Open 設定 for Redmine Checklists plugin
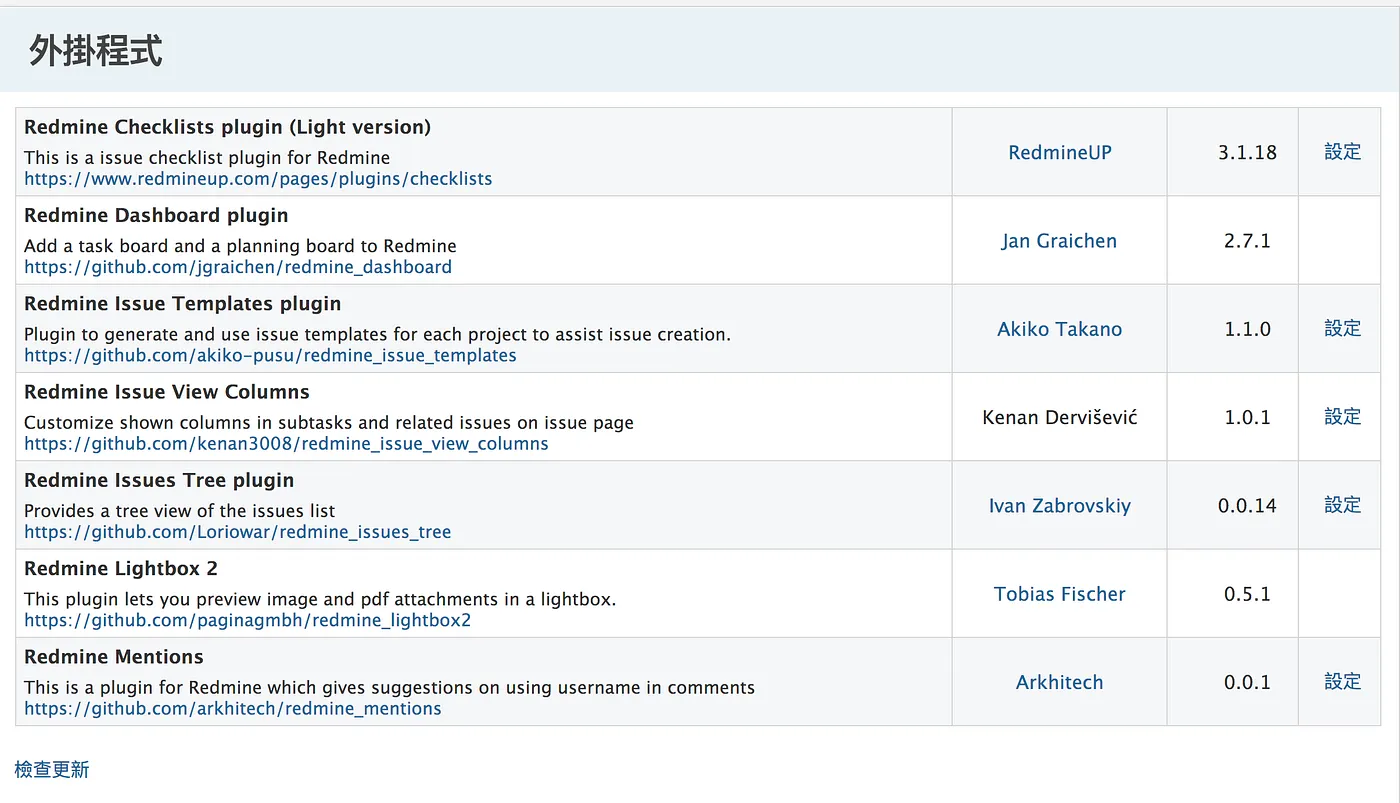Image resolution: width=1400 pixels, height=803 pixels. coord(1343,152)
